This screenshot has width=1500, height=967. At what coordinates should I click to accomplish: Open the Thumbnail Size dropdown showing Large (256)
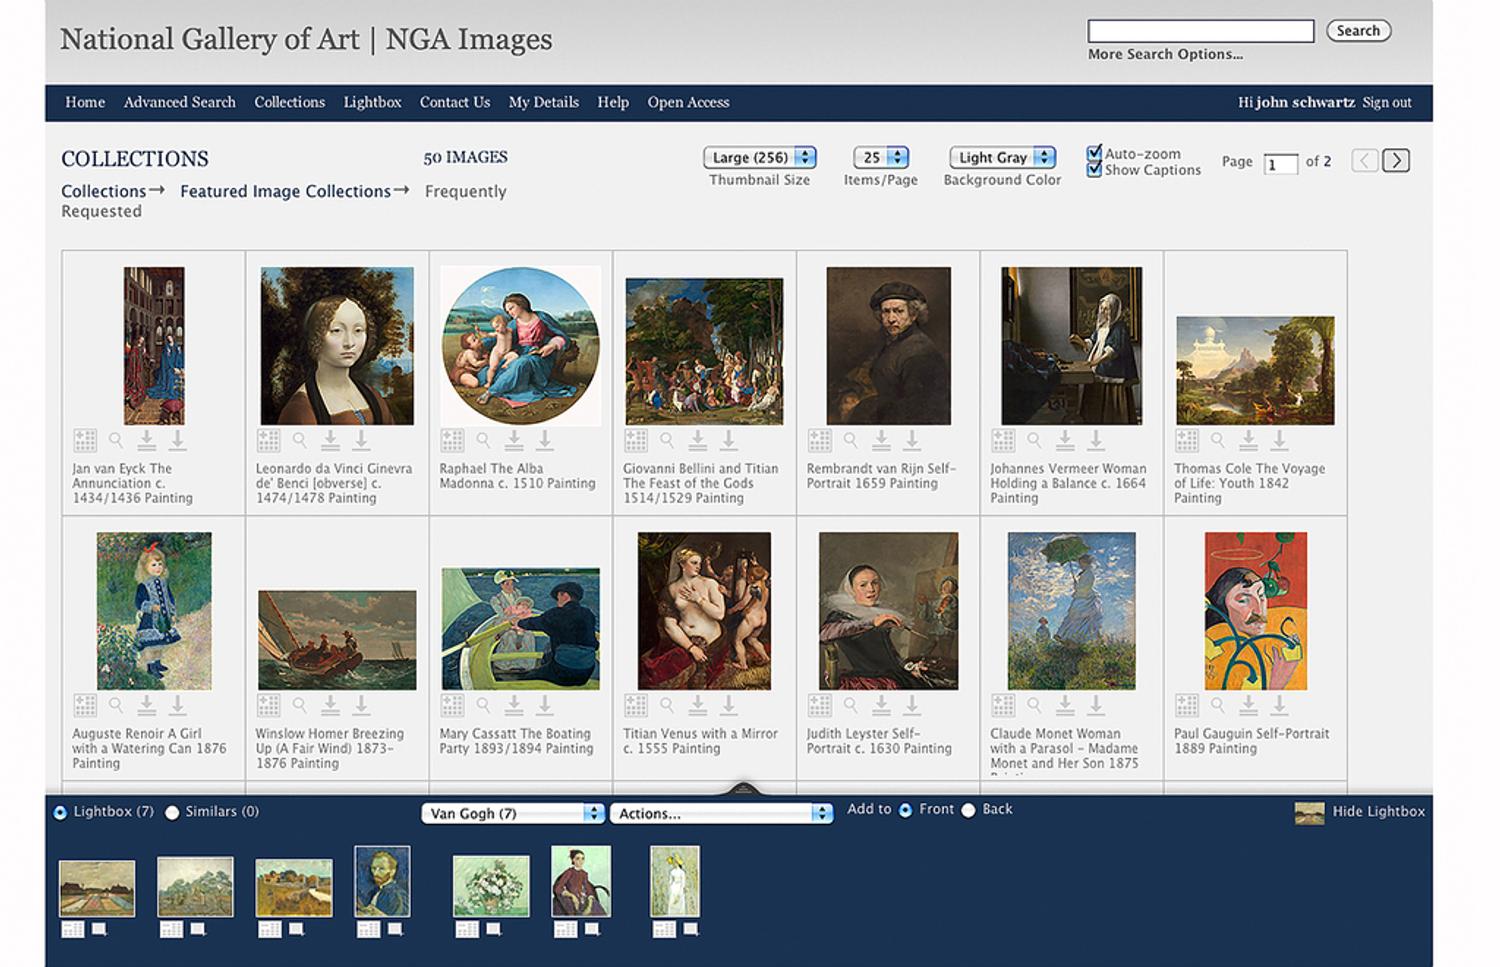760,158
